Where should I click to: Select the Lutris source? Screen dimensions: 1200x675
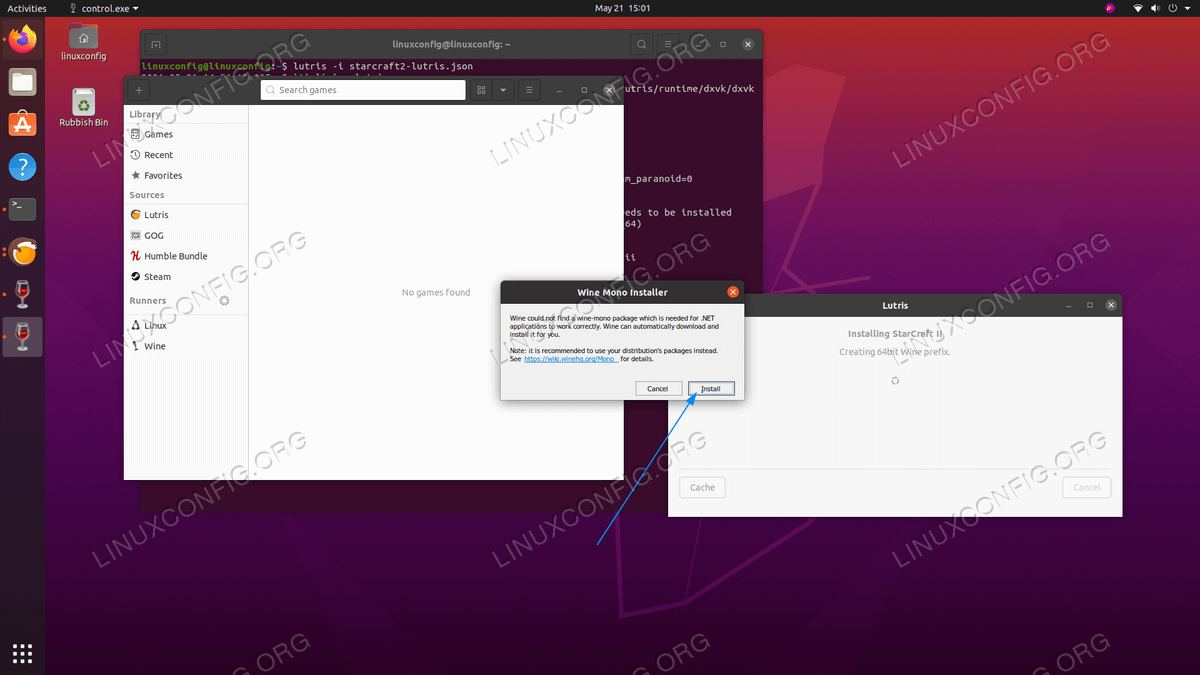(156, 215)
